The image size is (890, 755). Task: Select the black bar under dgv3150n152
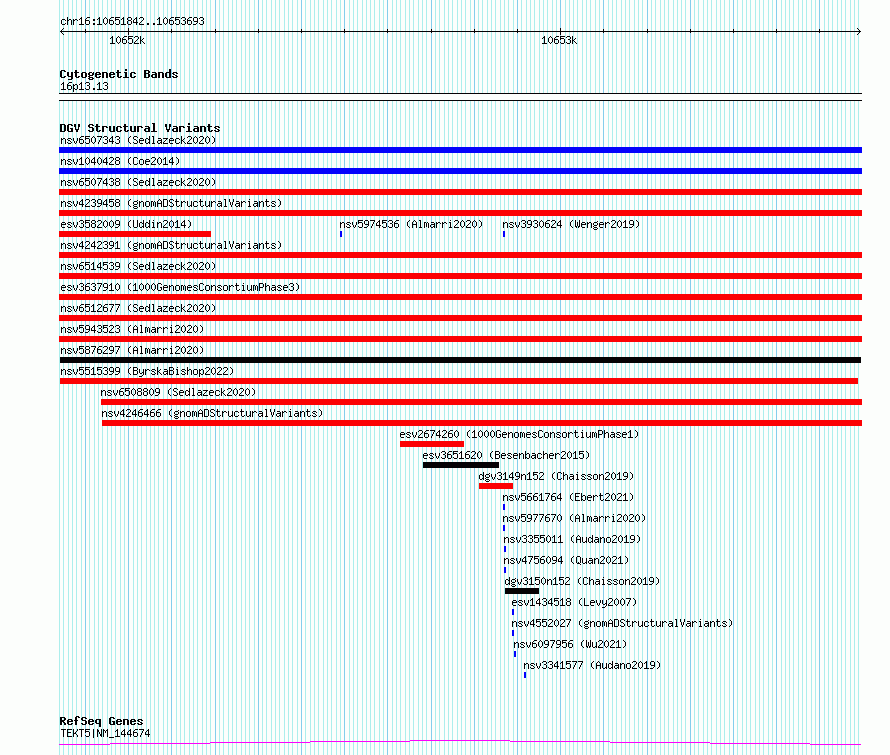522,591
